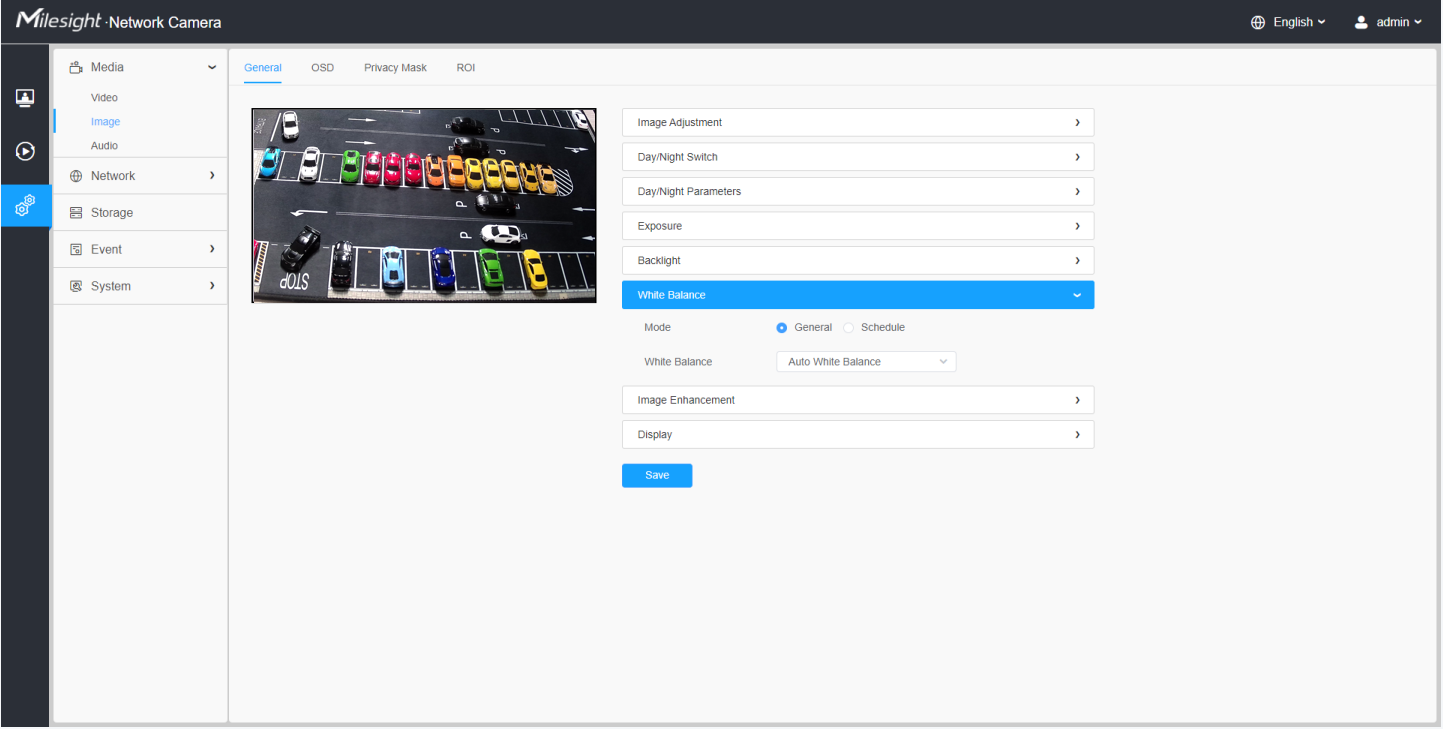Click the Save button

(x=657, y=476)
